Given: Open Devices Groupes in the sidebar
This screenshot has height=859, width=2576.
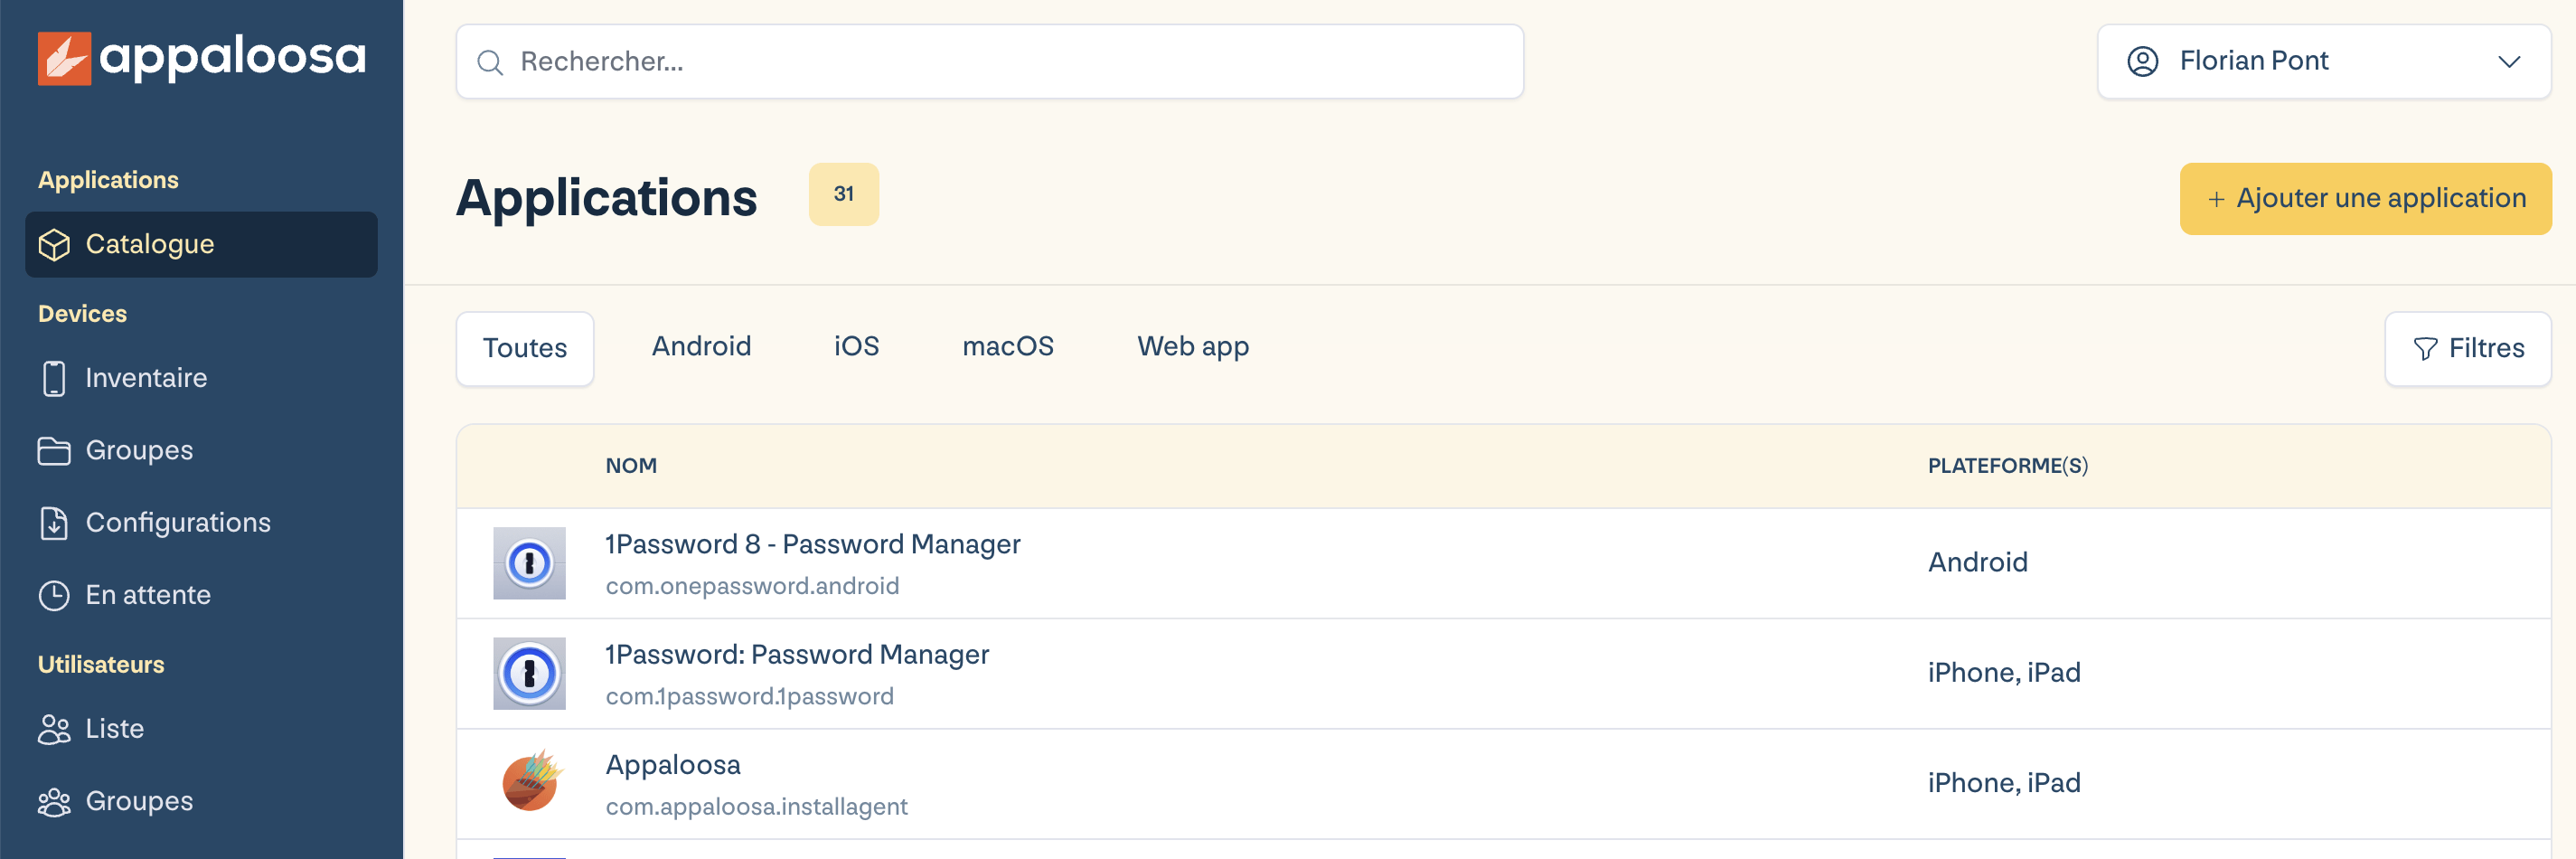Looking at the screenshot, I should click(201, 452).
